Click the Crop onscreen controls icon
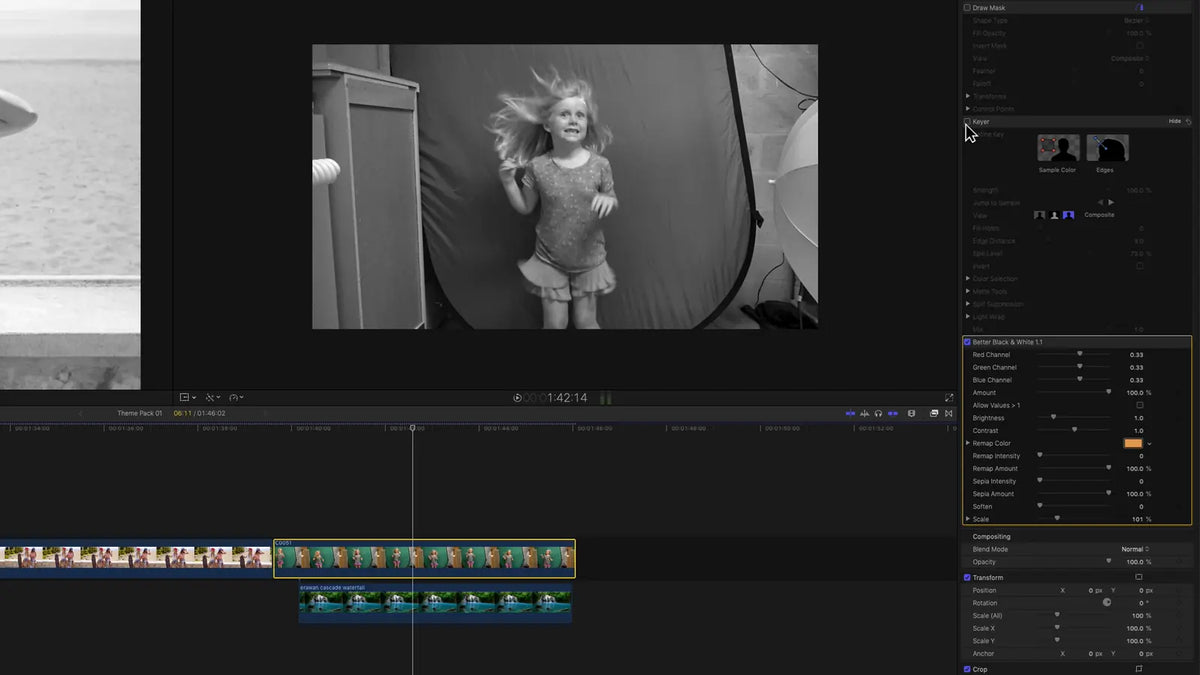The height and width of the screenshot is (675, 1200). tap(1139, 669)
